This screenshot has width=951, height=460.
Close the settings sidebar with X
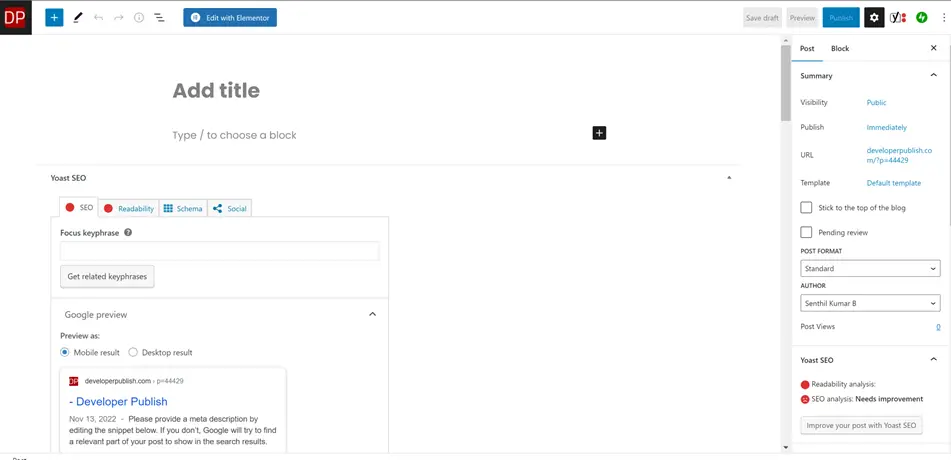933,48
